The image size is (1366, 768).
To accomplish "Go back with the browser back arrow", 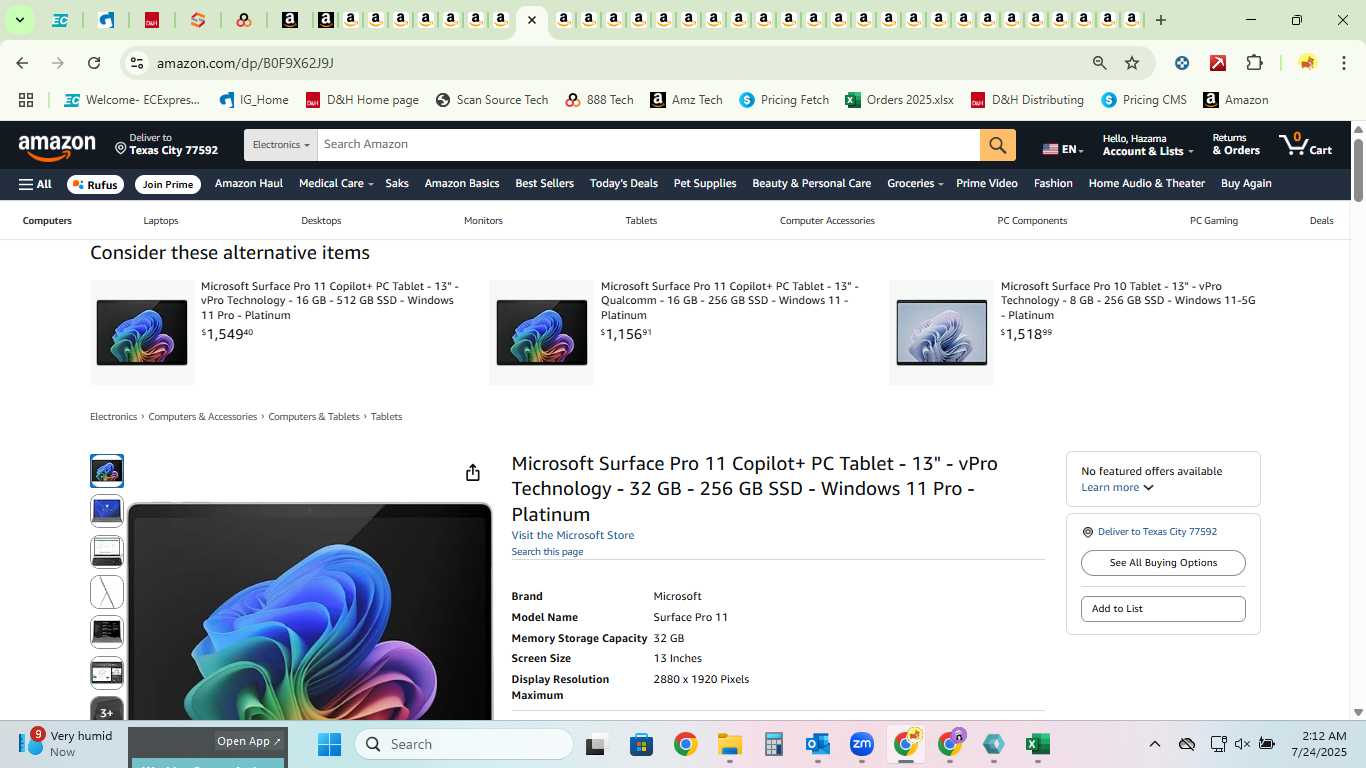I will 22,63.
